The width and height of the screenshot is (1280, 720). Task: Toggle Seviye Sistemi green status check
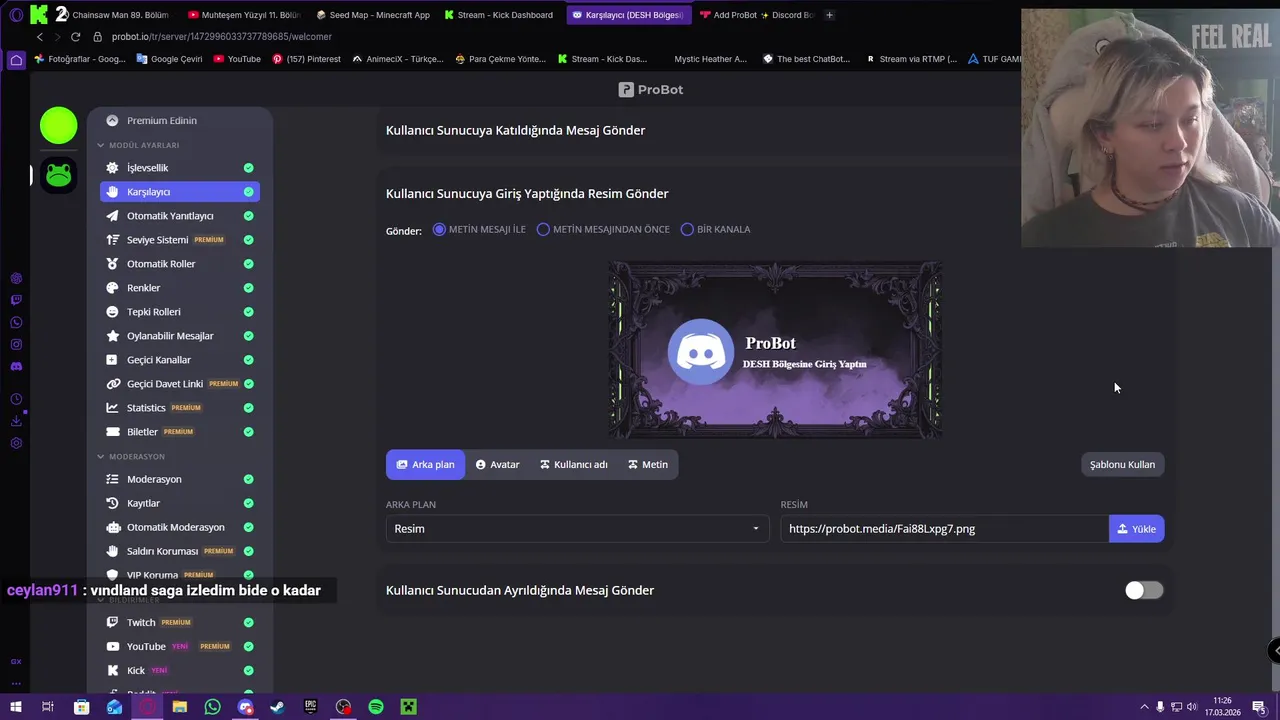[248, 240]
